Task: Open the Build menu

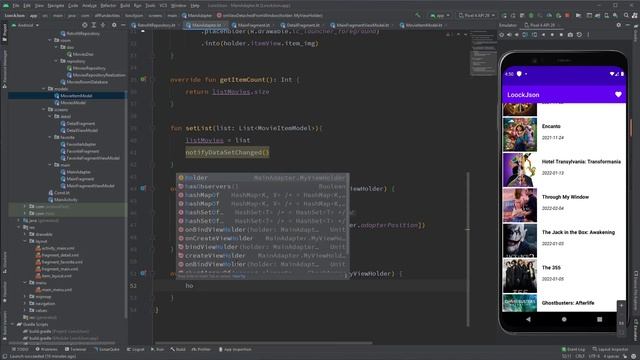Action: 125,6
